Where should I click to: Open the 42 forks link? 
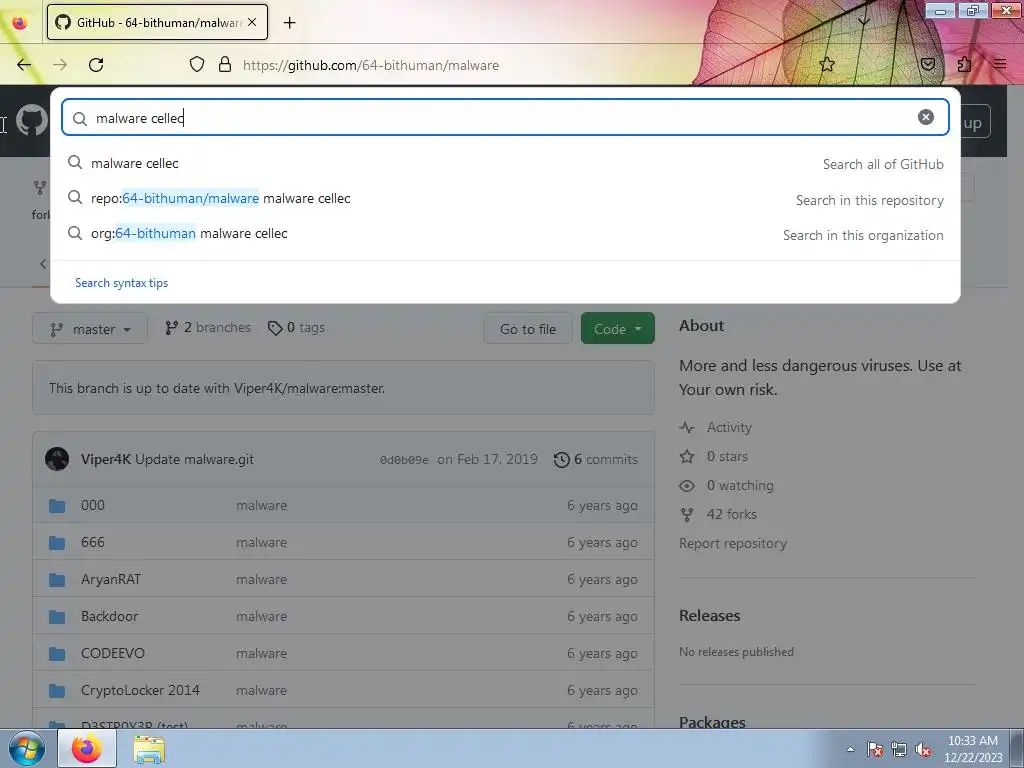click(718, 515)
